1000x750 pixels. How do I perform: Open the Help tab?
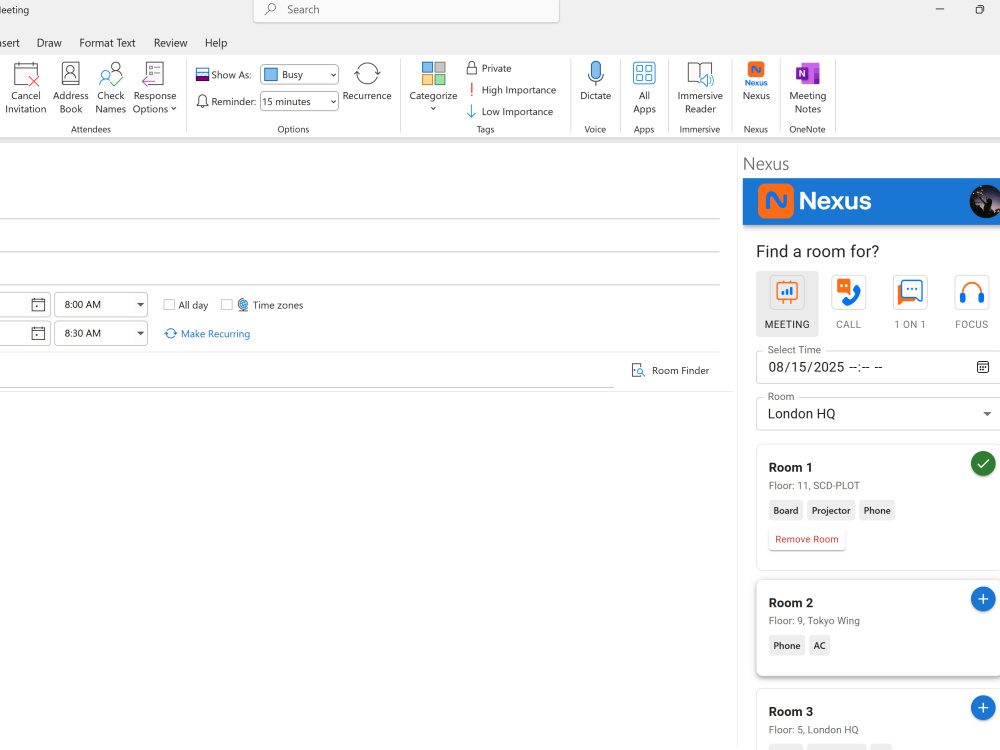pos(216,43)
